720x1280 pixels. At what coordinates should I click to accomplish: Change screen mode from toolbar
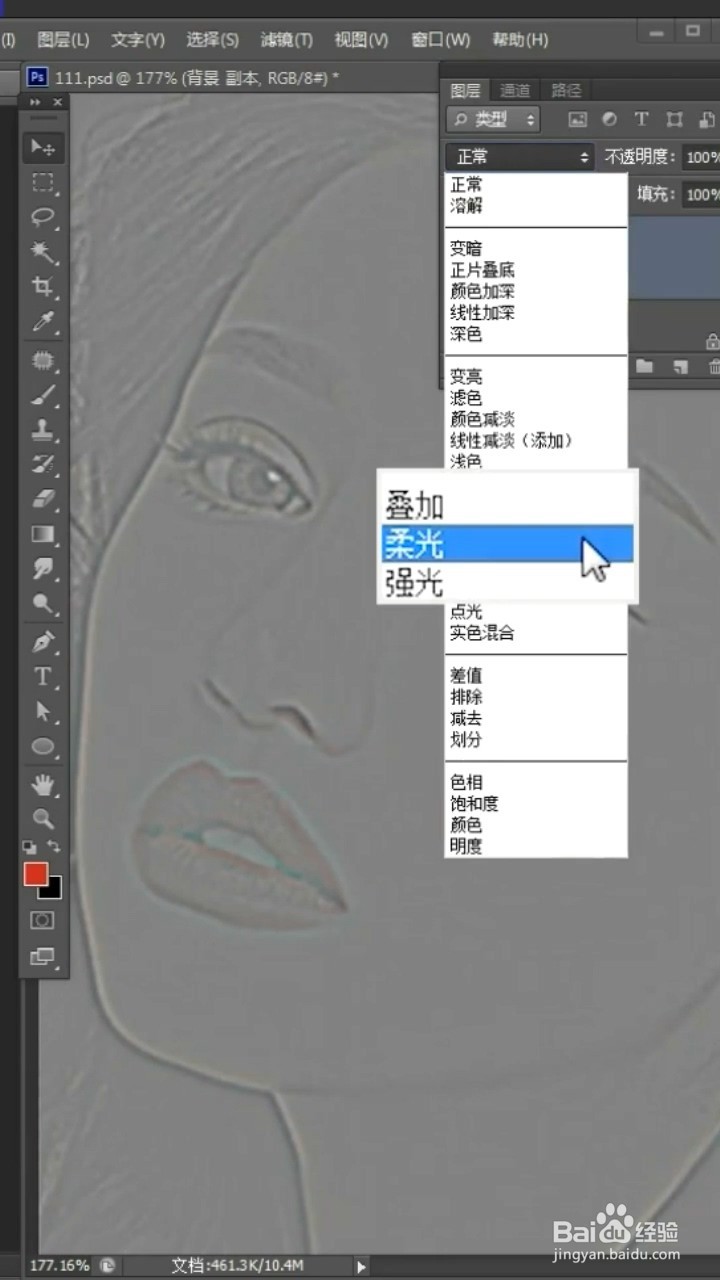click(43, 956)
